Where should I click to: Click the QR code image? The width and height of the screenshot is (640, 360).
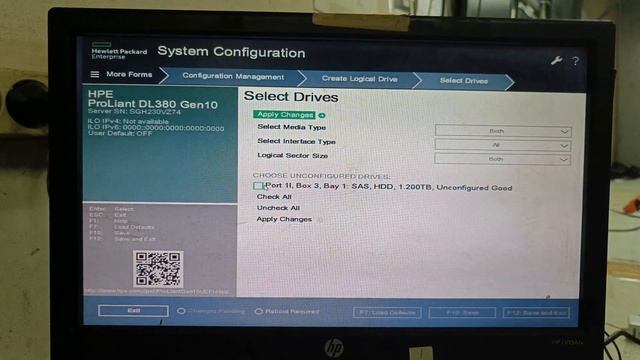click(158, 269)
